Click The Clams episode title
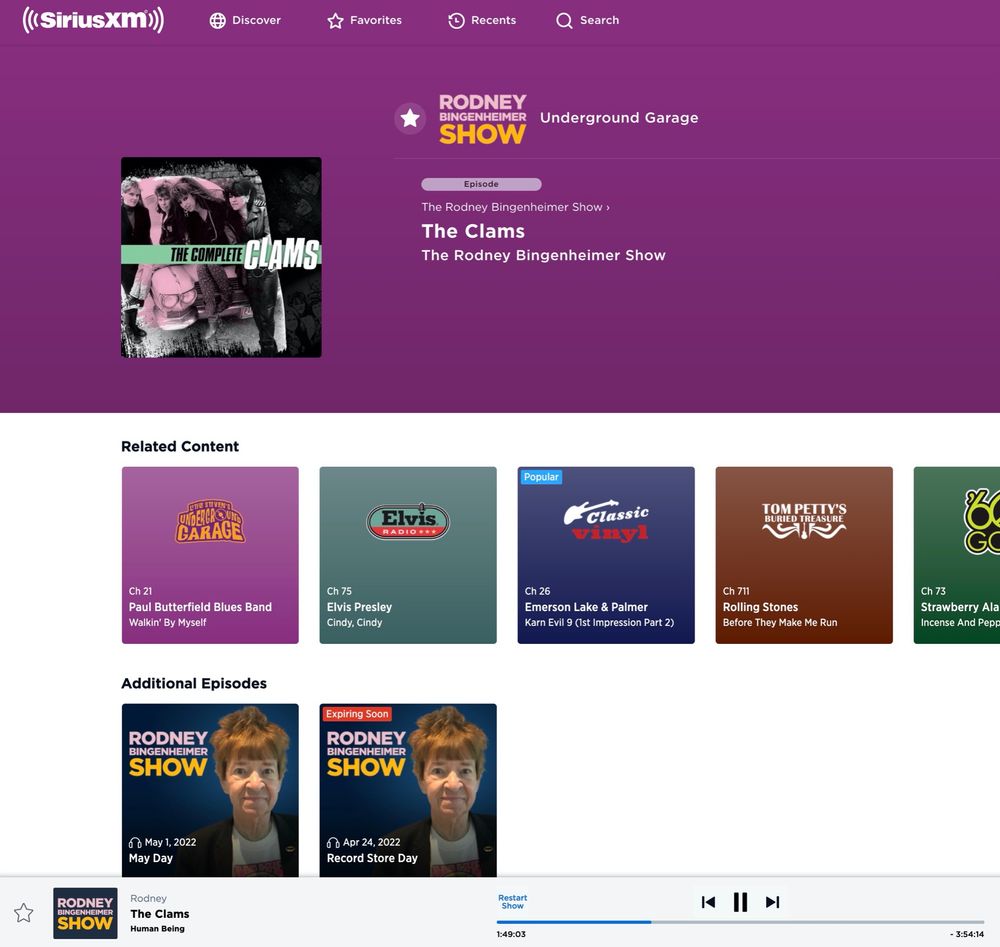The height and width of the screenshot is (947, 1000). (473, 231)
